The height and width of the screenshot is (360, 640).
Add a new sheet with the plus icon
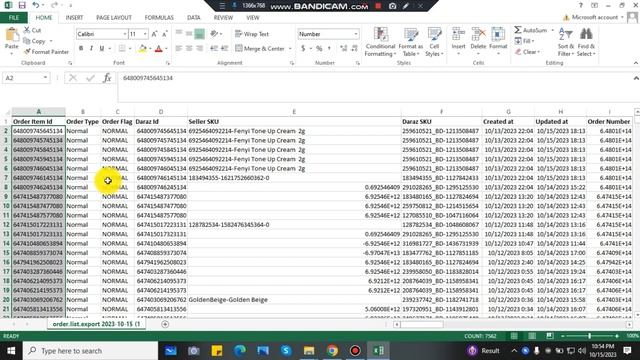coord(165,324)
